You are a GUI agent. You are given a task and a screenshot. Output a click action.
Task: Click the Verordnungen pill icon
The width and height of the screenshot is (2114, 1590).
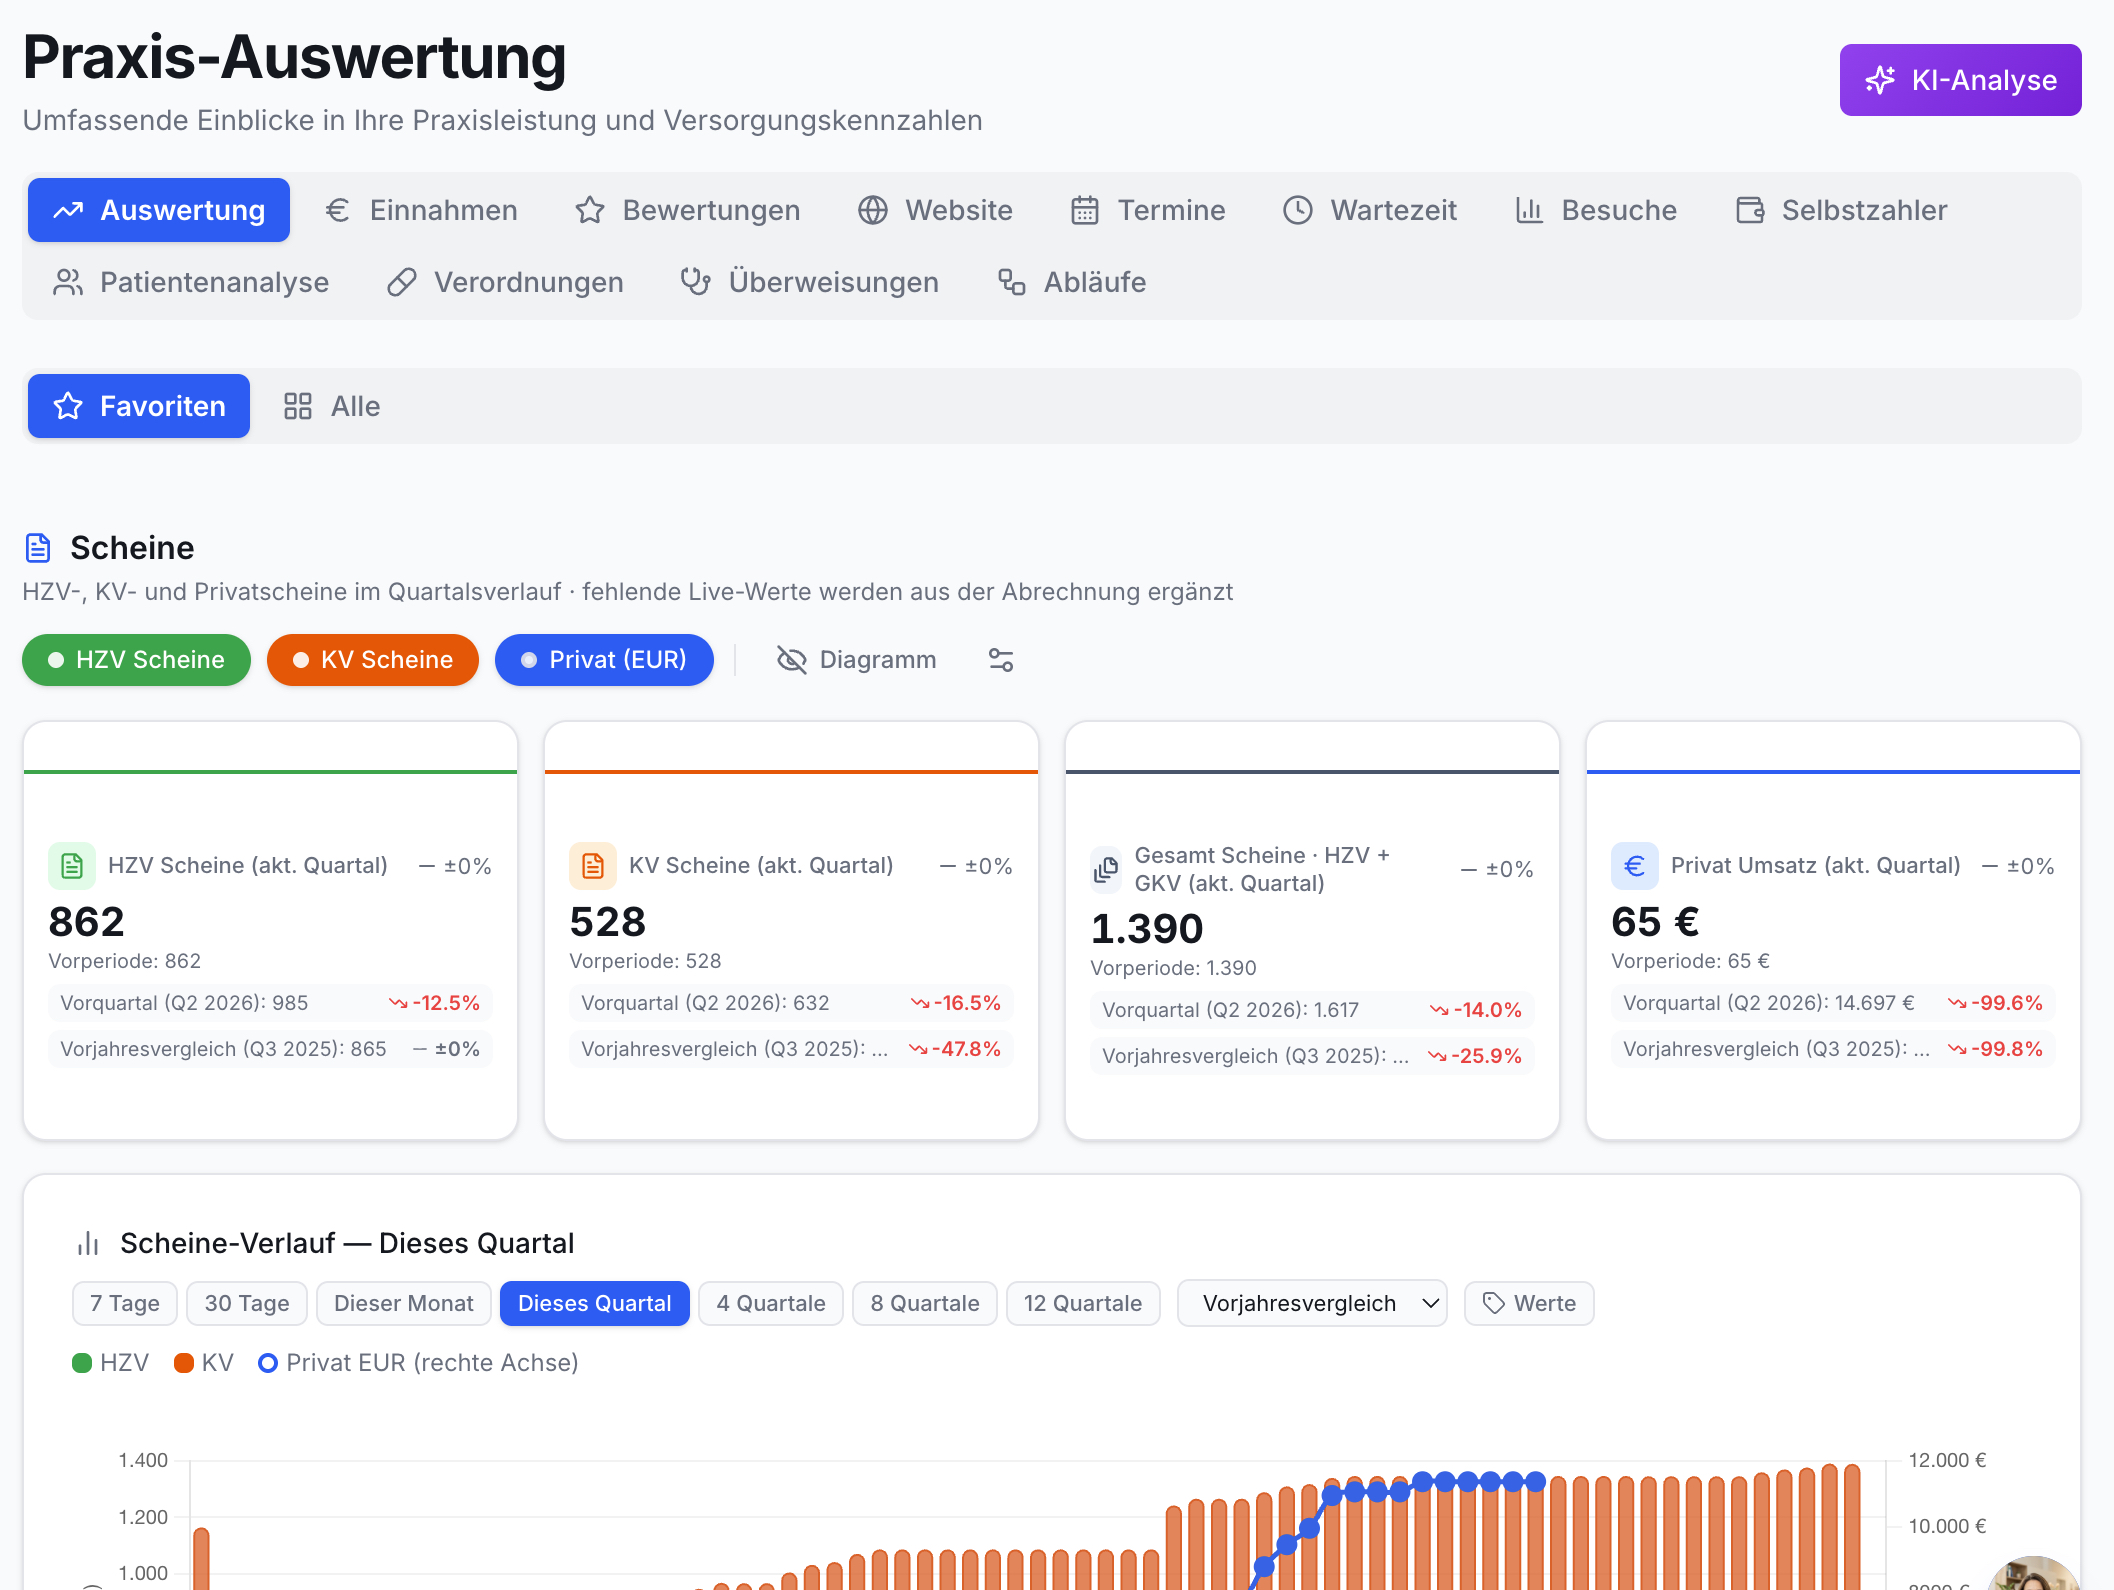coord(402,282)
